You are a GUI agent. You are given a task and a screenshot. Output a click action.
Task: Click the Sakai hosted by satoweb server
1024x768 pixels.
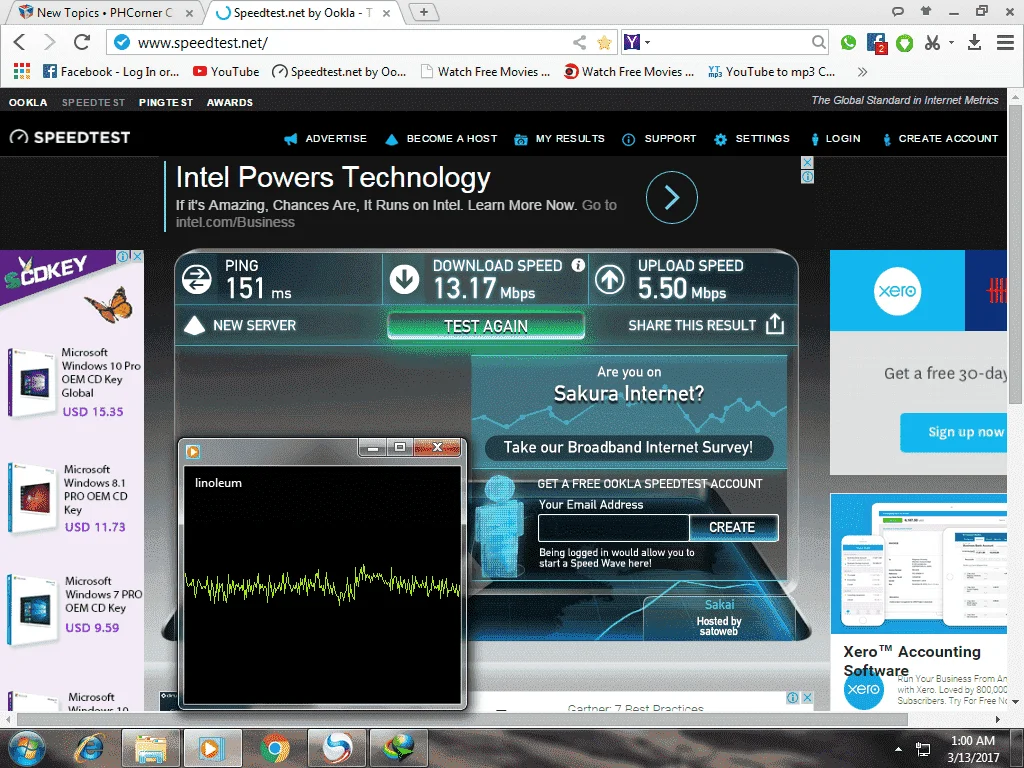tap(719, 617)
